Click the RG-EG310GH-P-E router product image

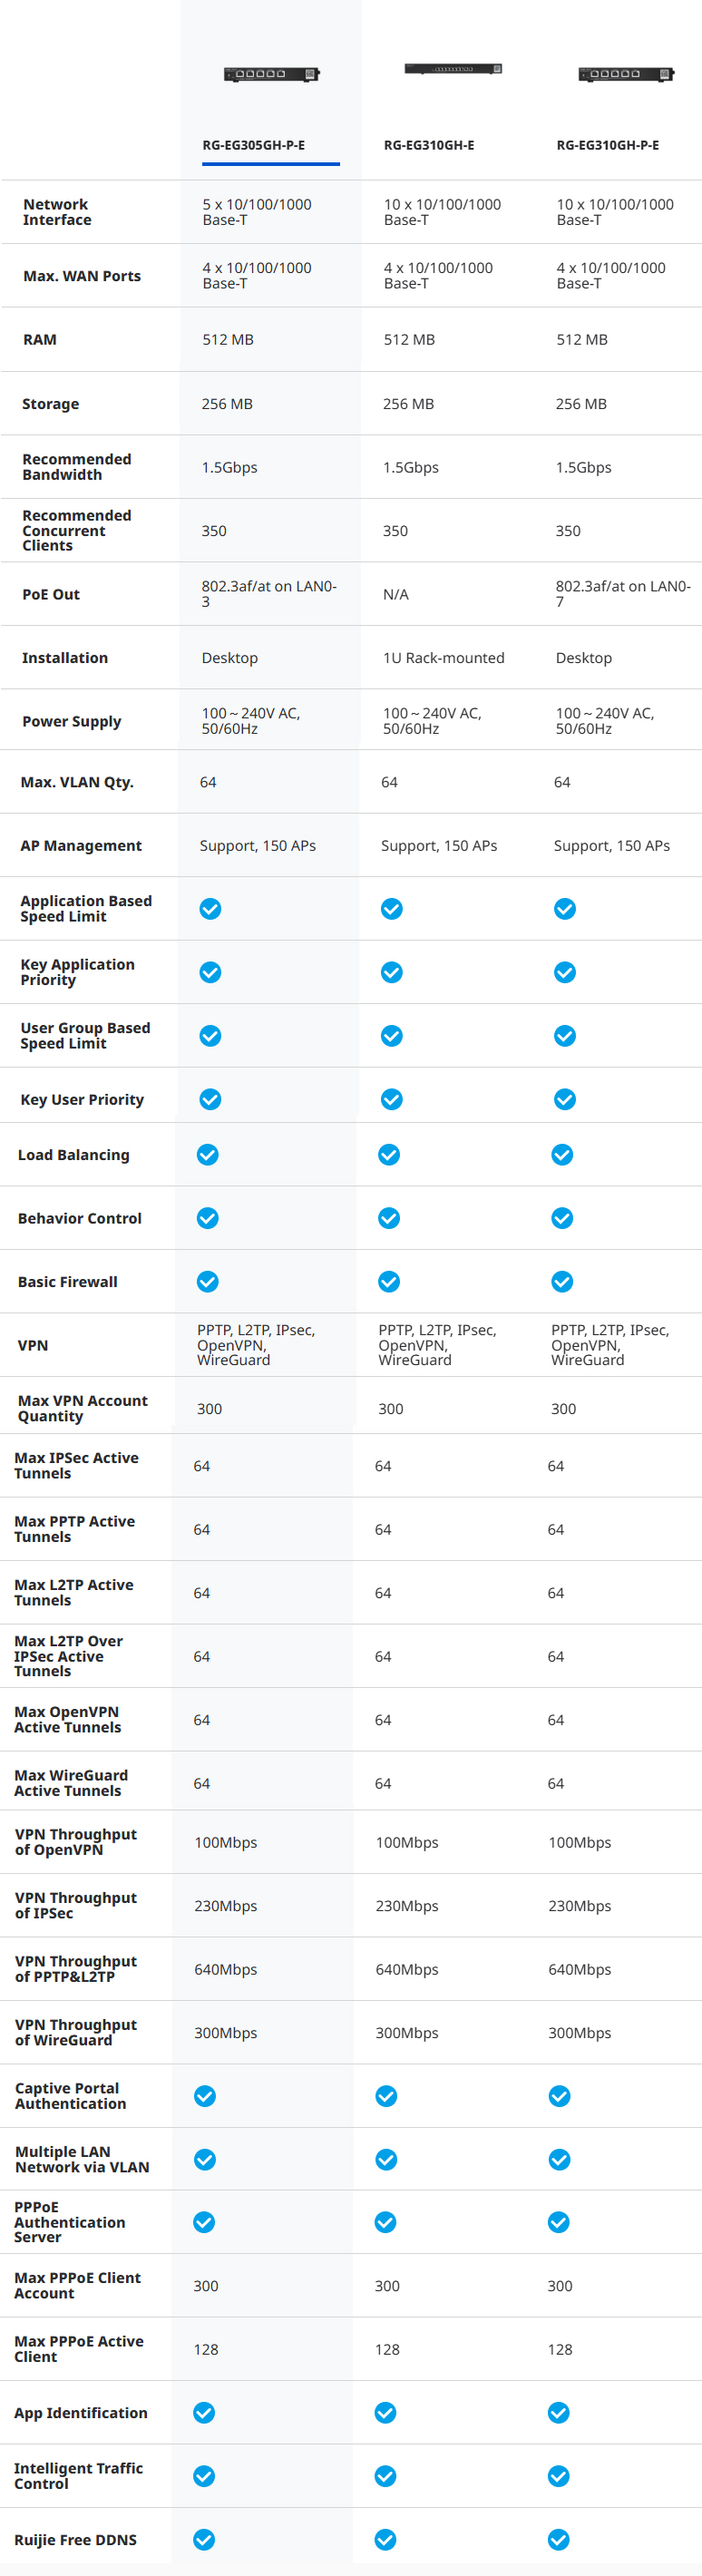[626, 74]
